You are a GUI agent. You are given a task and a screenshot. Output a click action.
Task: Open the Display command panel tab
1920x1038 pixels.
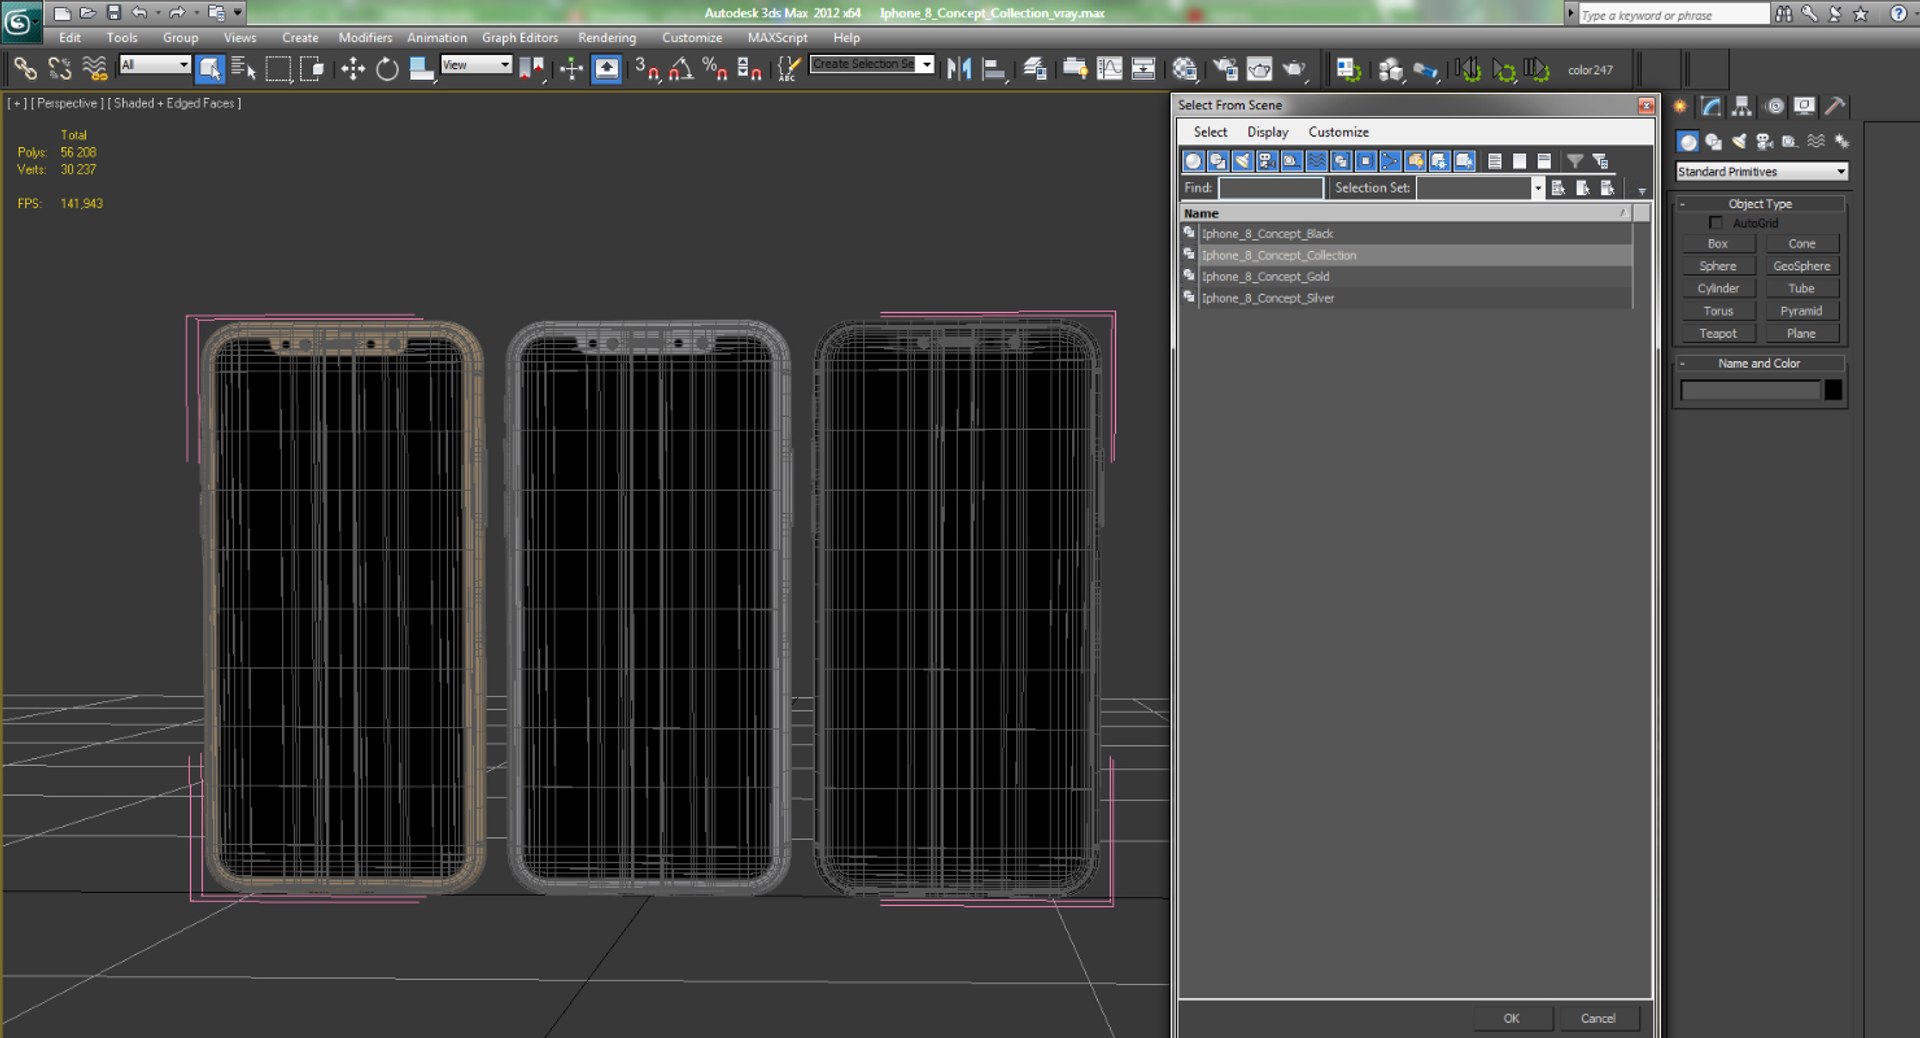tap(1804, 106)
